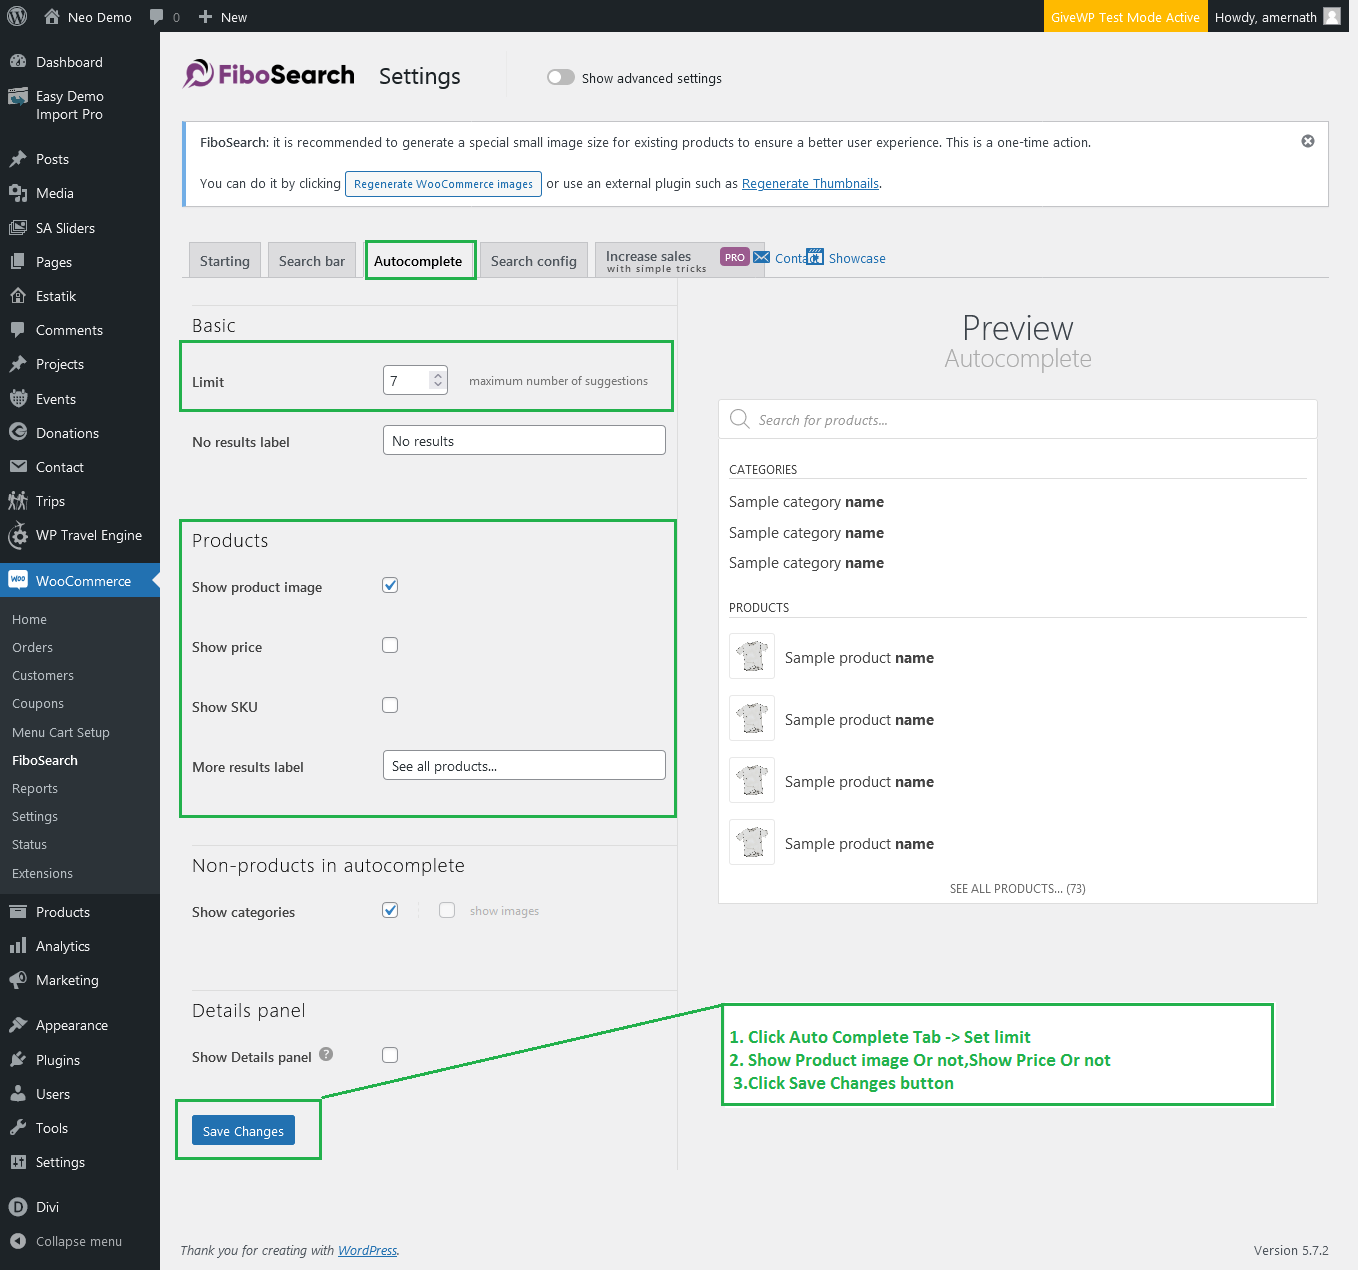Image resolution: width=1358 pixels, height=1270 pixels.
Task: Click the Collapse menu arrow icon
Action: (18, 1241)
